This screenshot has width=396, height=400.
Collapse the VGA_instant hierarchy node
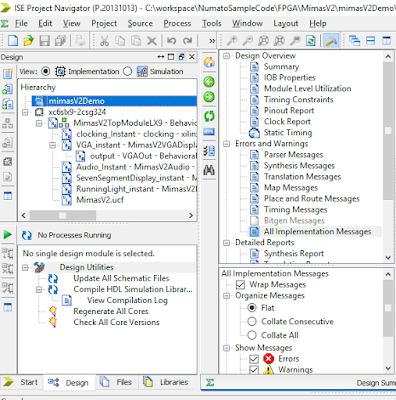tap(52, 145)
